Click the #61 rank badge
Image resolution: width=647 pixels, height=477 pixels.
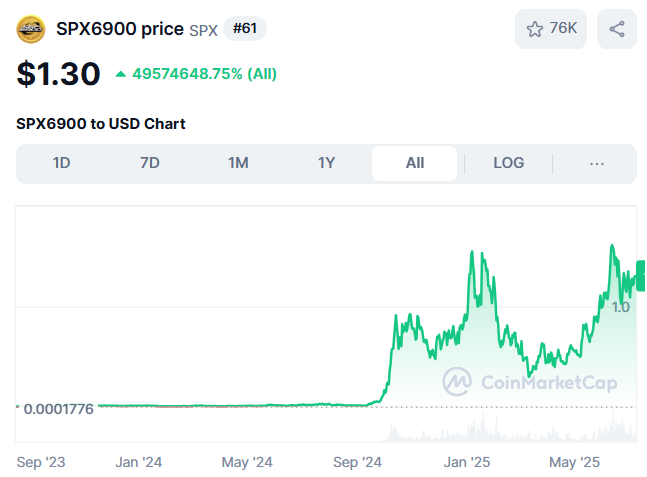244,29
